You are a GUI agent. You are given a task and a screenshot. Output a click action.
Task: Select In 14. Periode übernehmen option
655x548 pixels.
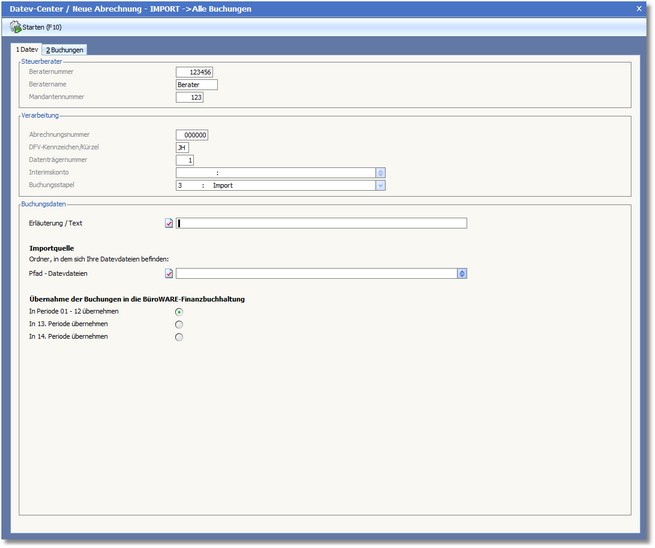(x=179, y=337)
